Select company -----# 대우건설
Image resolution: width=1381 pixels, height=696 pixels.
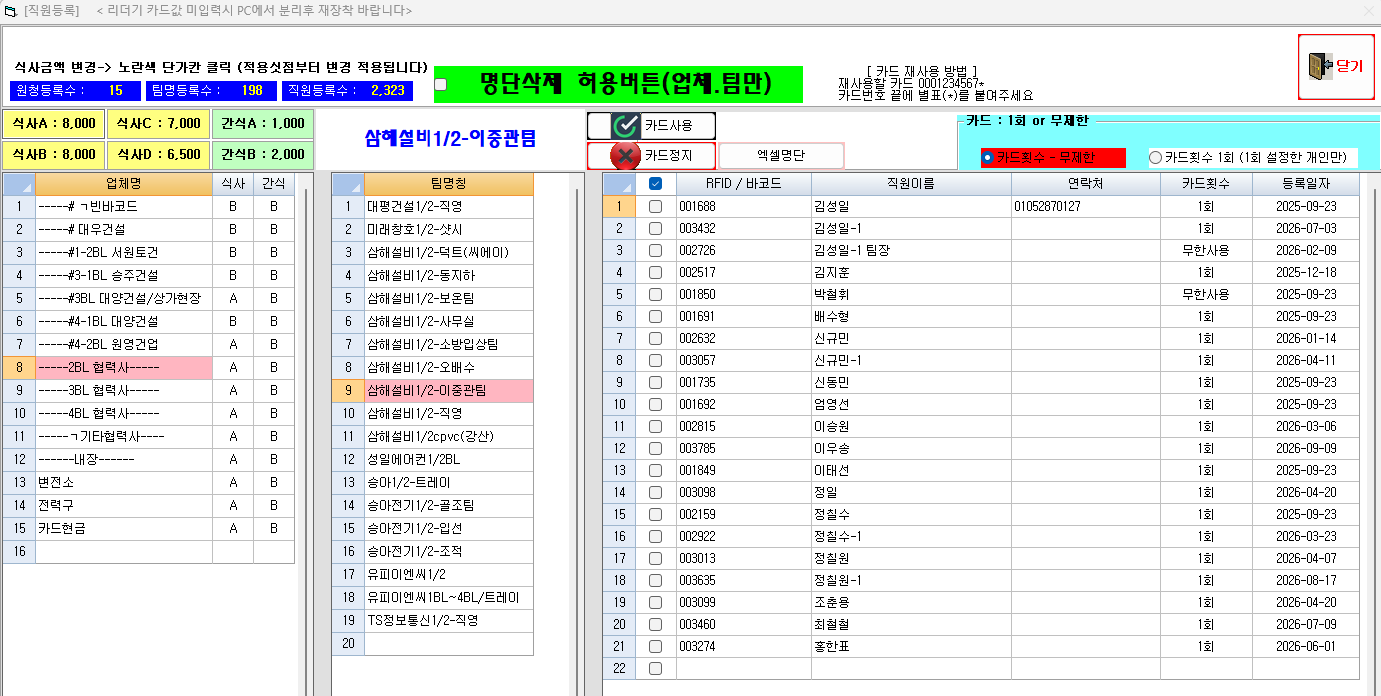coord(124,229)
